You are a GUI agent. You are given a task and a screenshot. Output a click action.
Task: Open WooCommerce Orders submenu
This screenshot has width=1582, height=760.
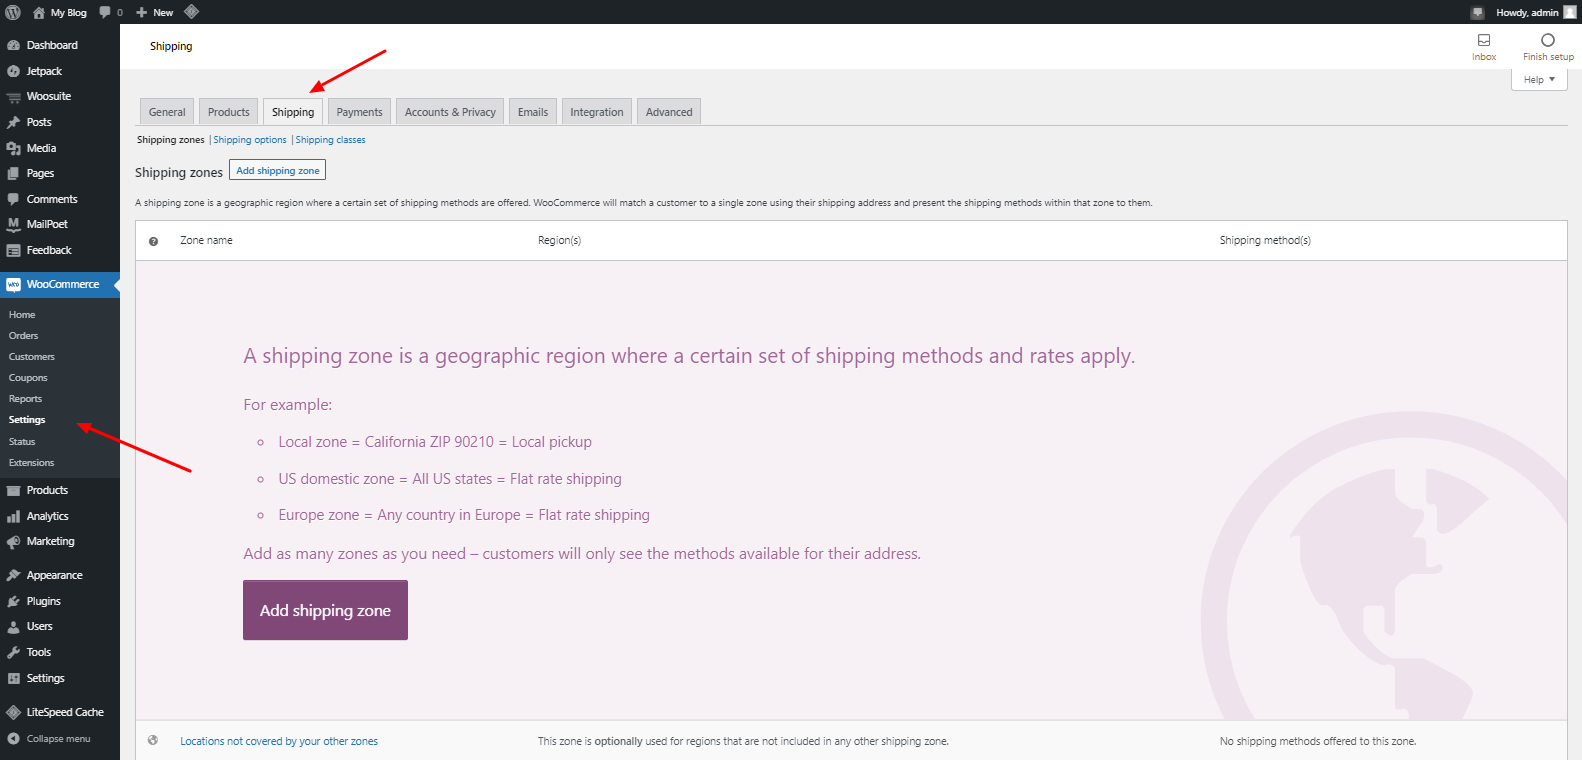click(24, 336)
